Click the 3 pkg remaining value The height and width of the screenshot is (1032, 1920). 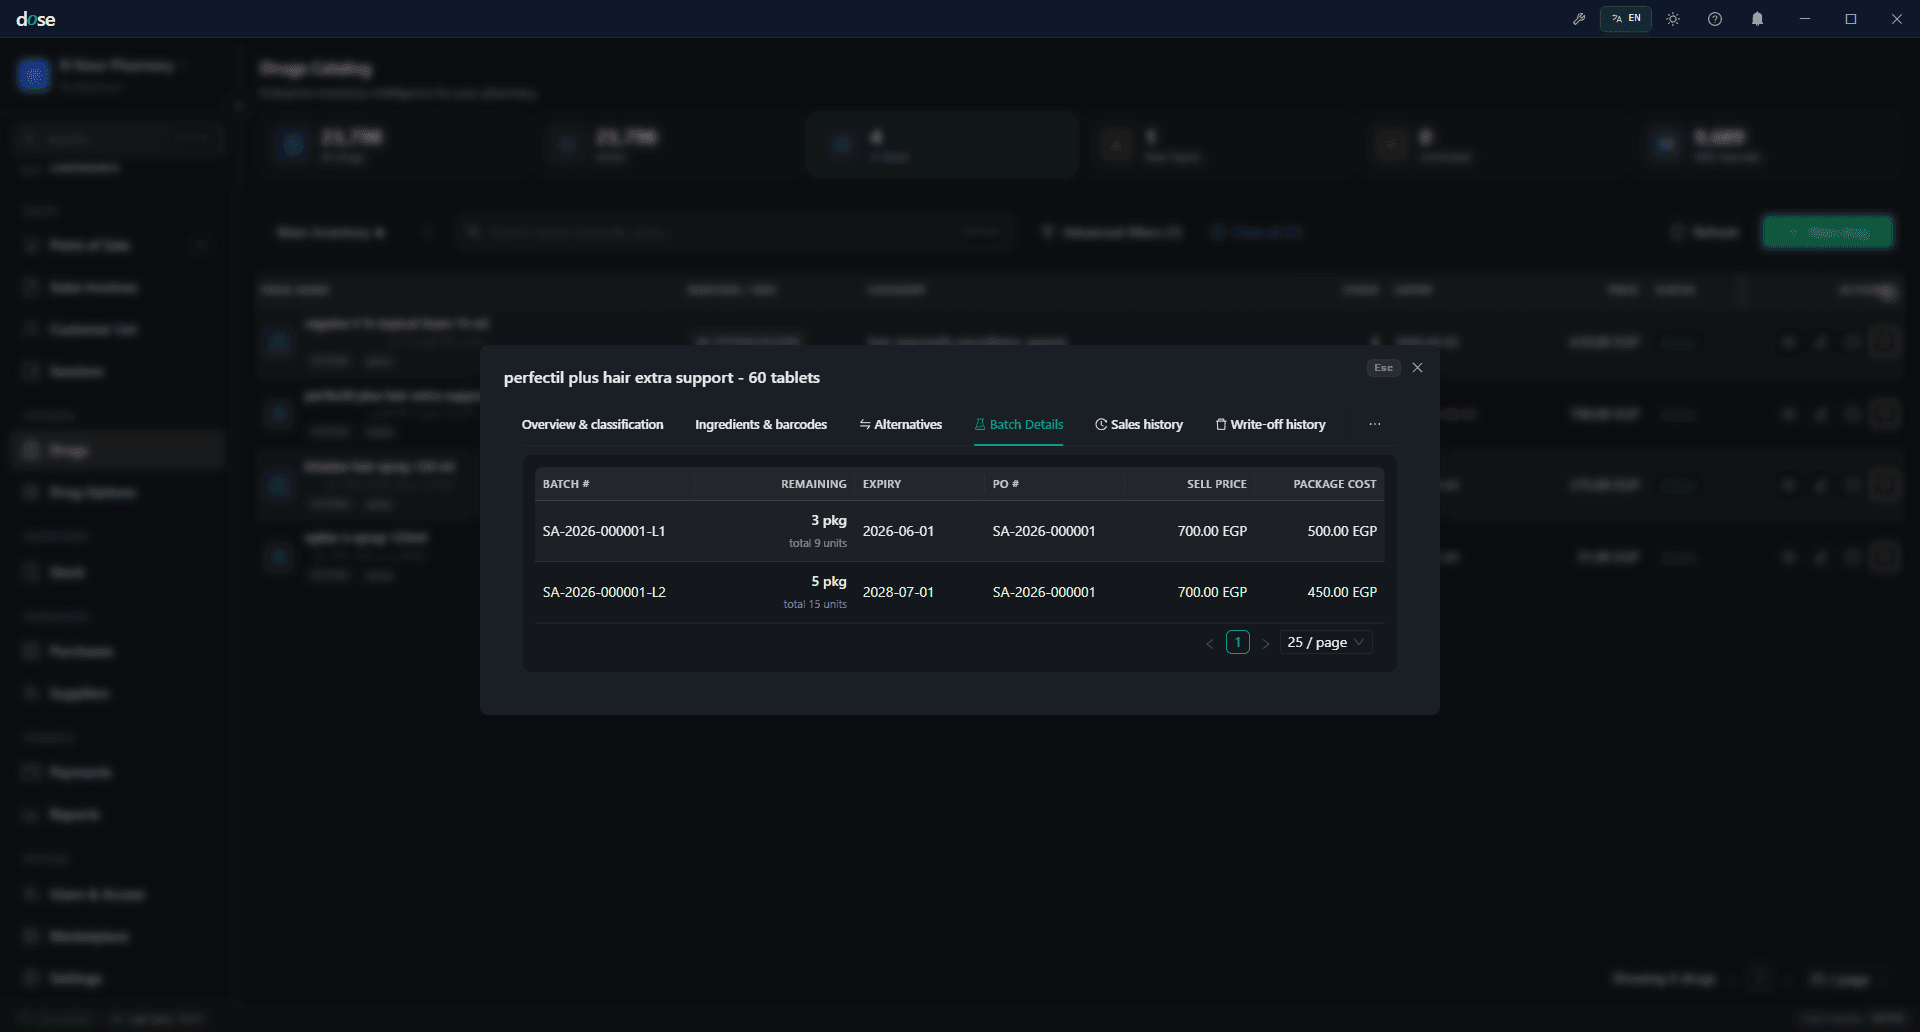pyautogui.click(x=829, y=520)
